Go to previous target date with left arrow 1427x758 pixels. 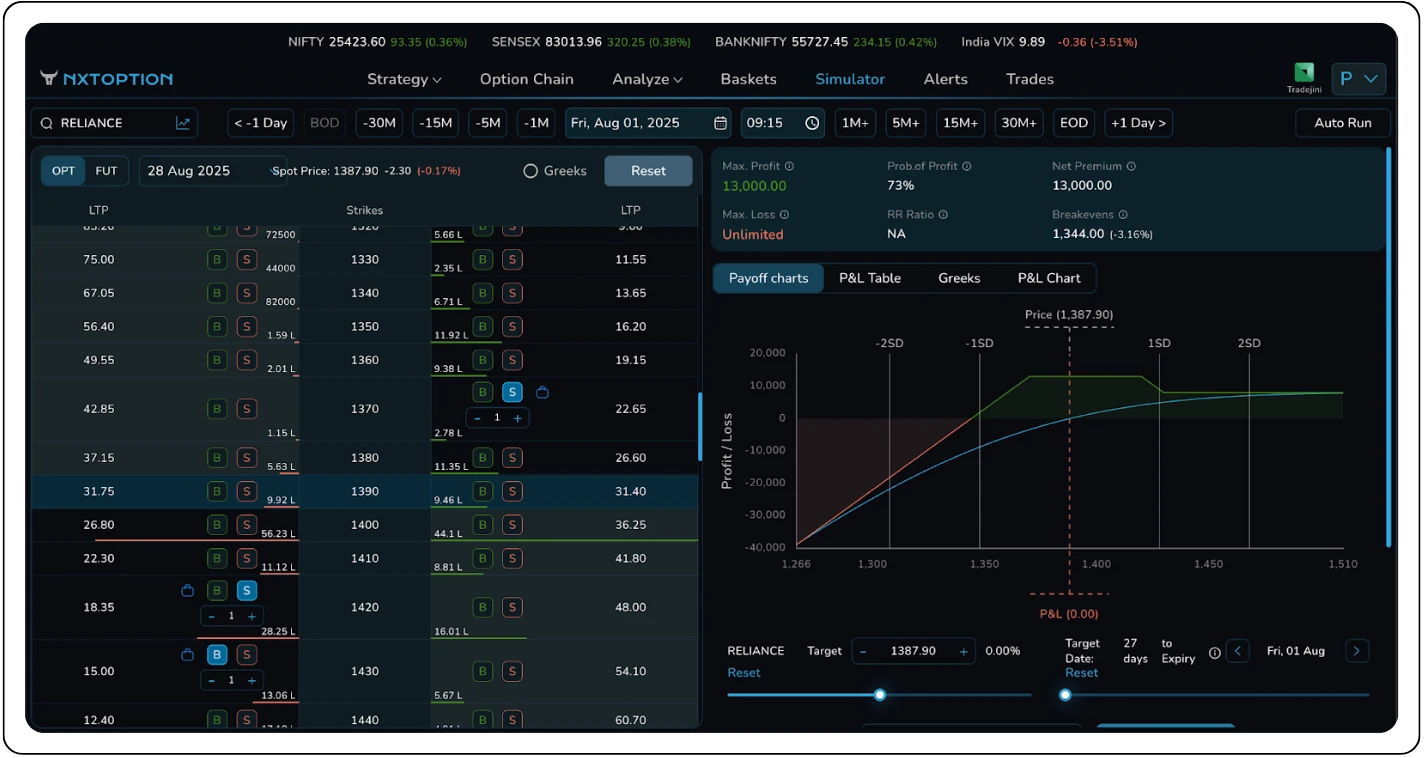coord(1238,651)
